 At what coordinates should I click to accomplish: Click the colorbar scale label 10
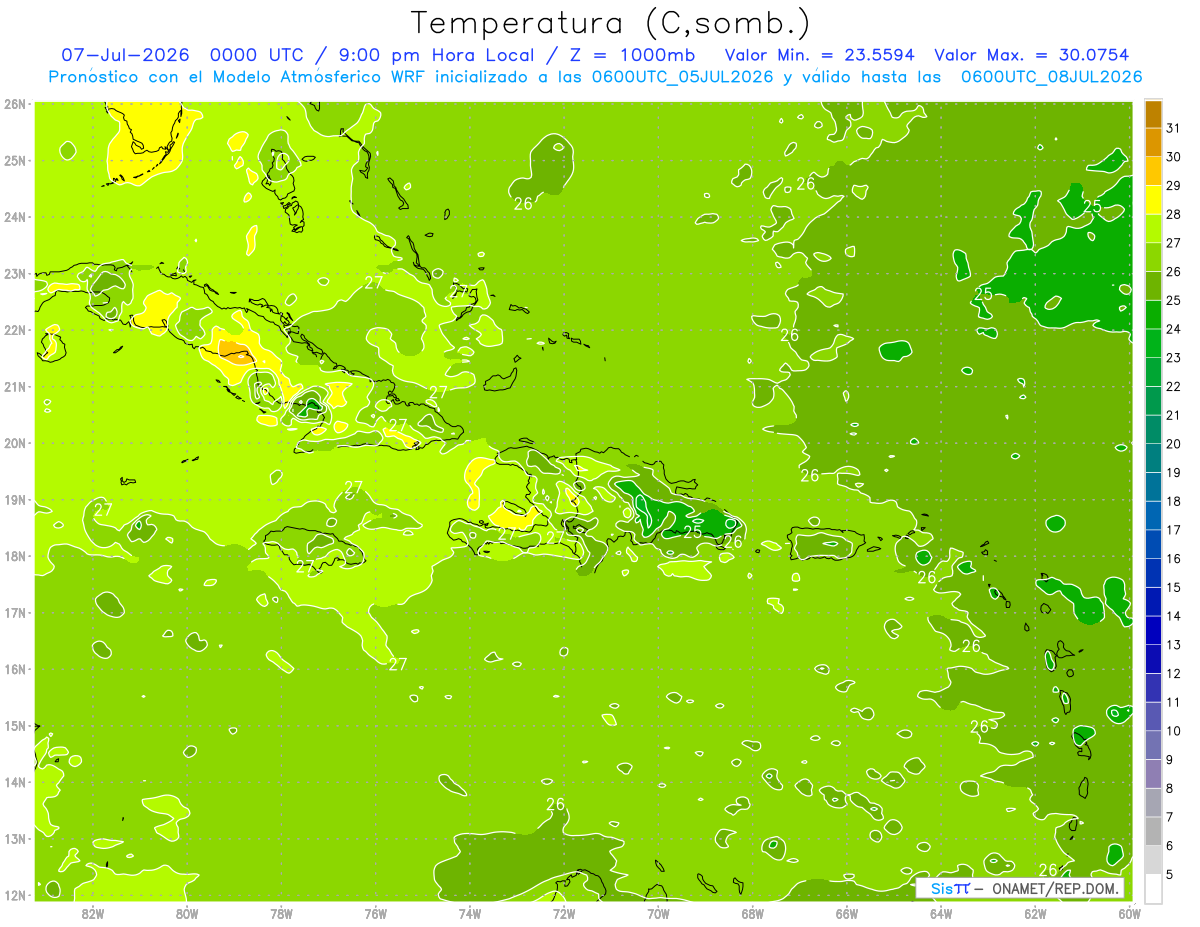[x=1173, y=731]
